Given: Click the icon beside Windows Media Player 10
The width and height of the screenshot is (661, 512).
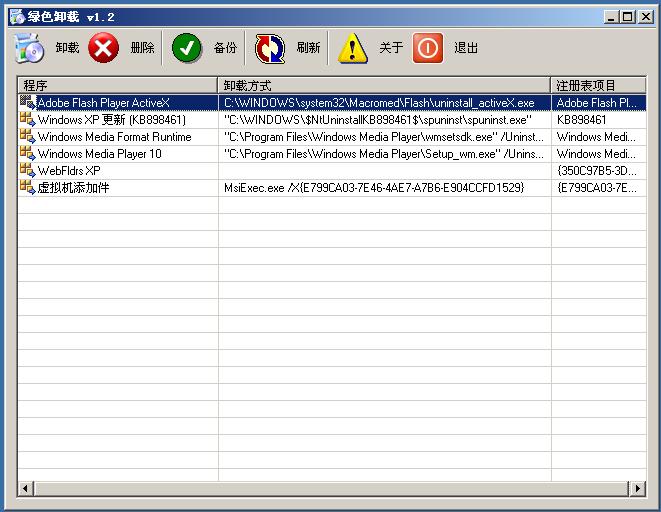Looking at the screenshot, I should coord(28,153).
